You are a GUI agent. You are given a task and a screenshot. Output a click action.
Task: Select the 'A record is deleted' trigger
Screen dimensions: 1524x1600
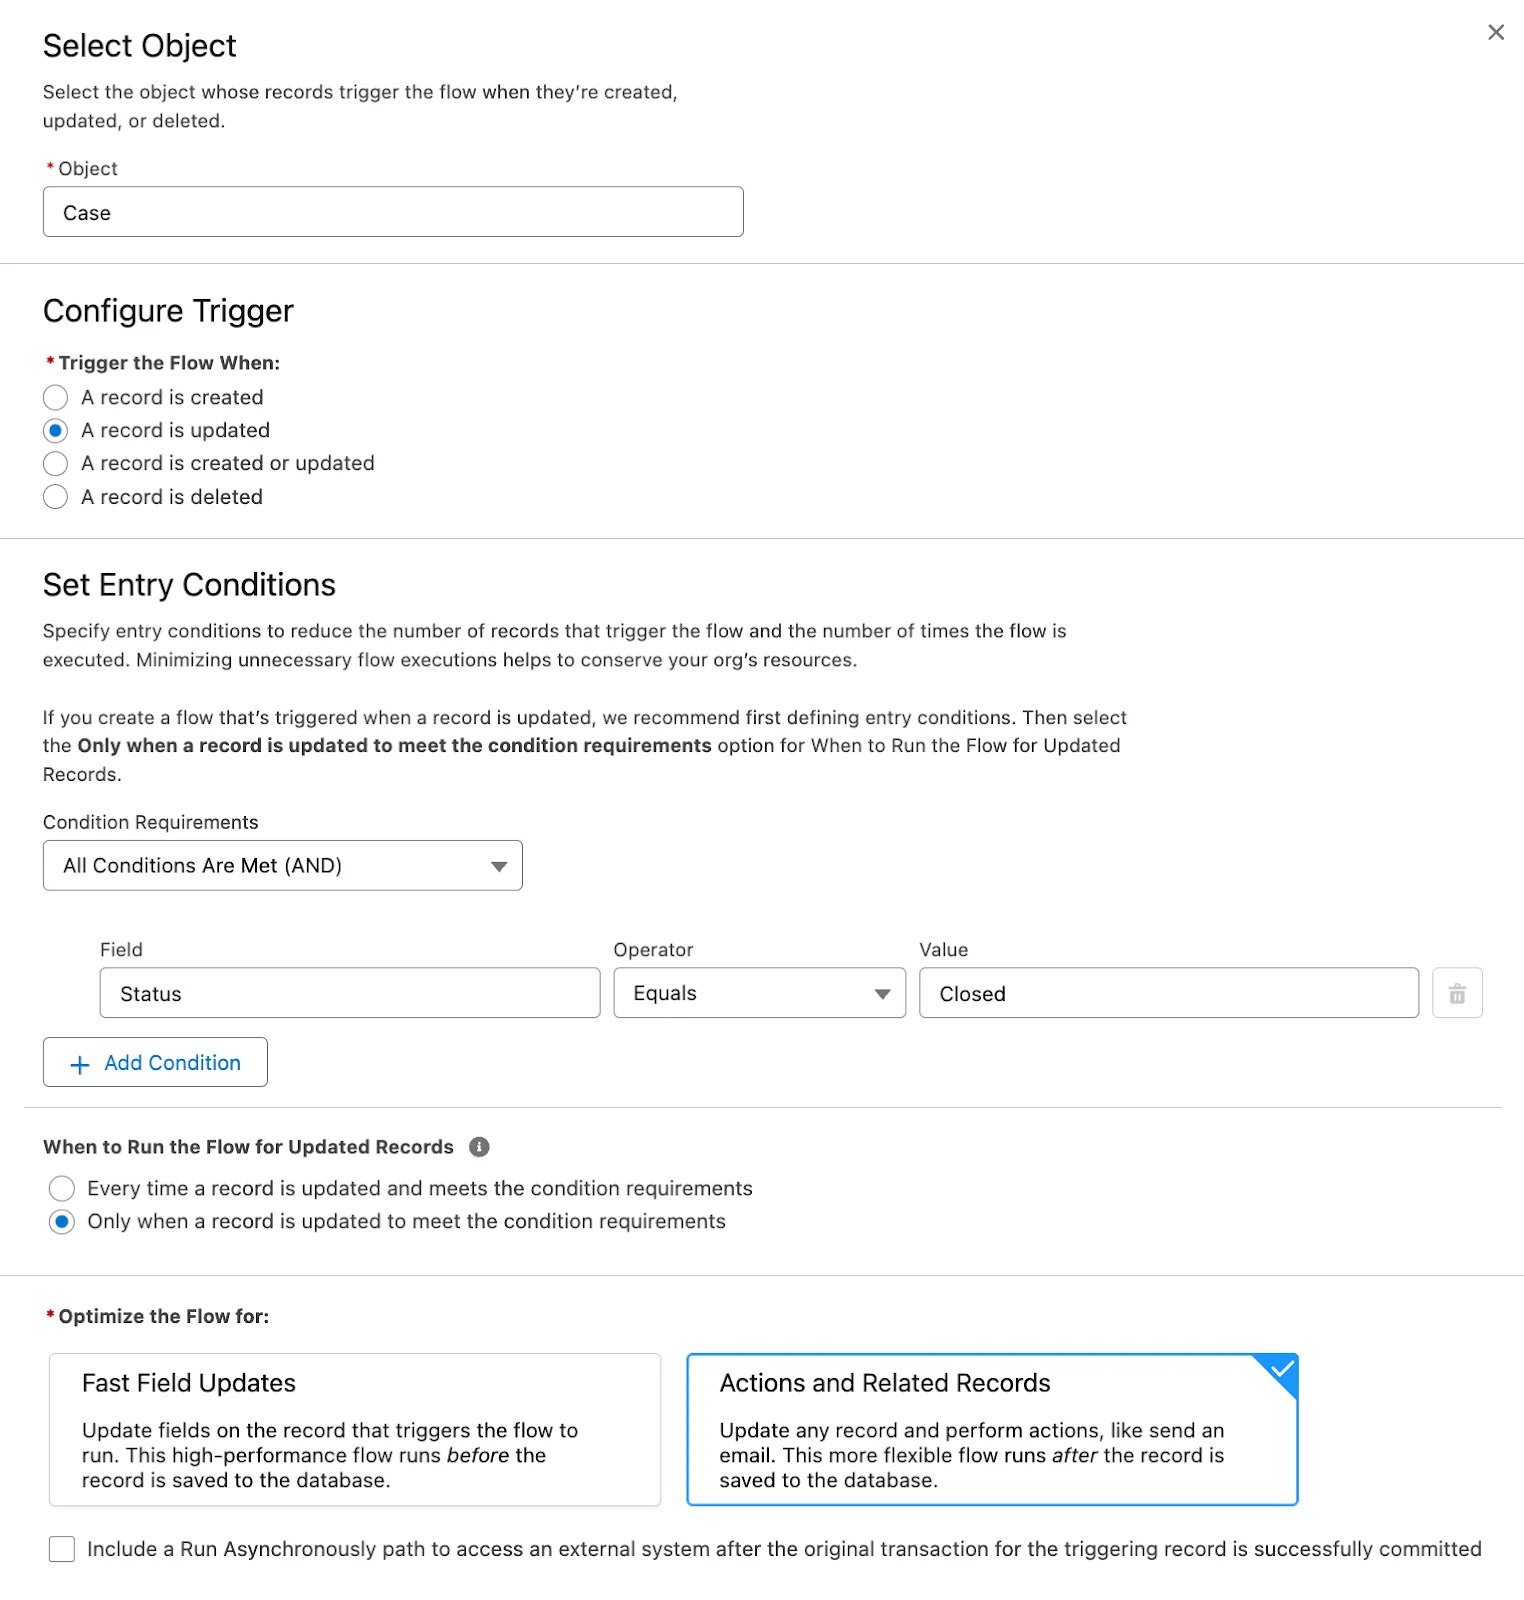point(55,496)
